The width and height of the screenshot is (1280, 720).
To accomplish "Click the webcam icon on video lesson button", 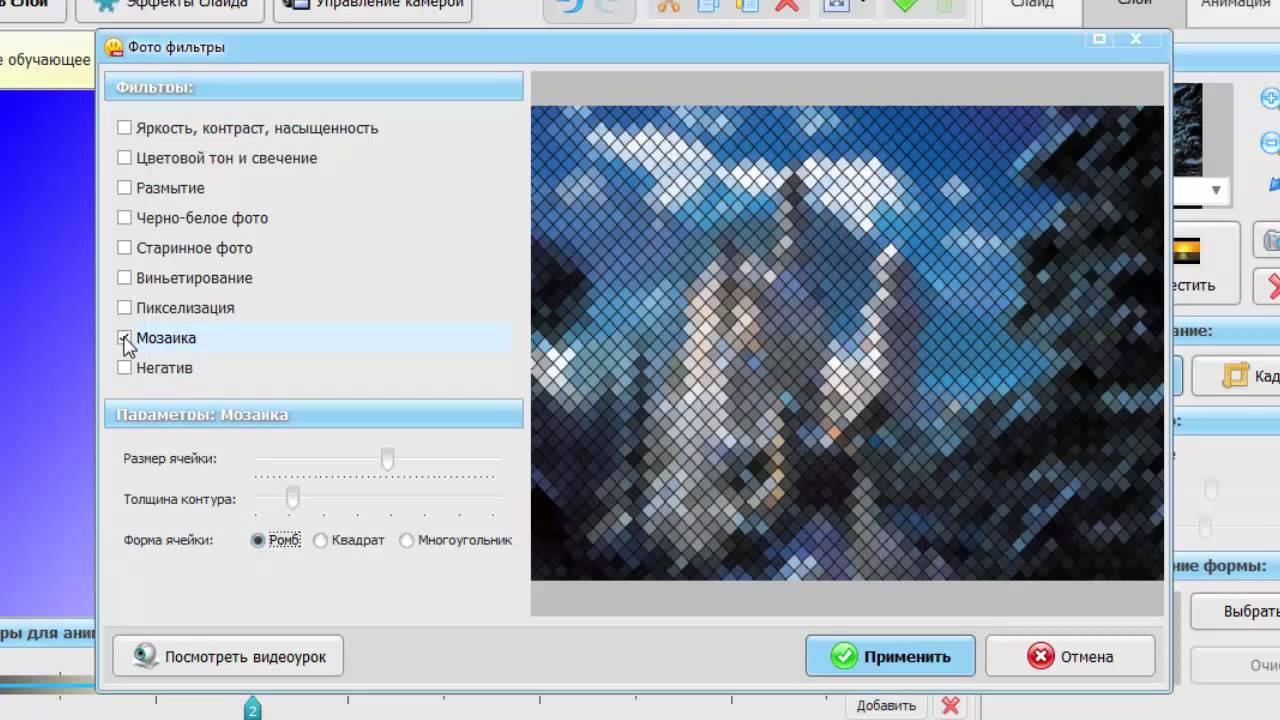I will (x=146, y=656).
